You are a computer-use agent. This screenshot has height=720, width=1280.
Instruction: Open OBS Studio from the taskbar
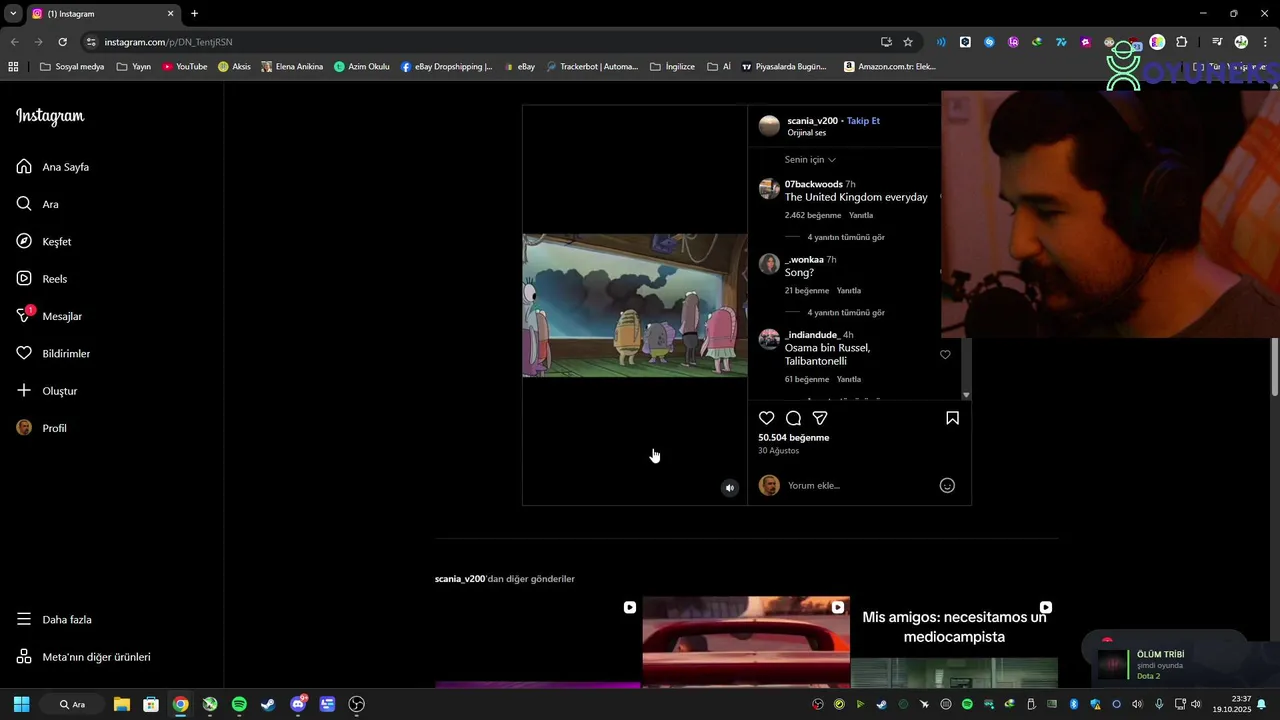[x=357, y=704]
